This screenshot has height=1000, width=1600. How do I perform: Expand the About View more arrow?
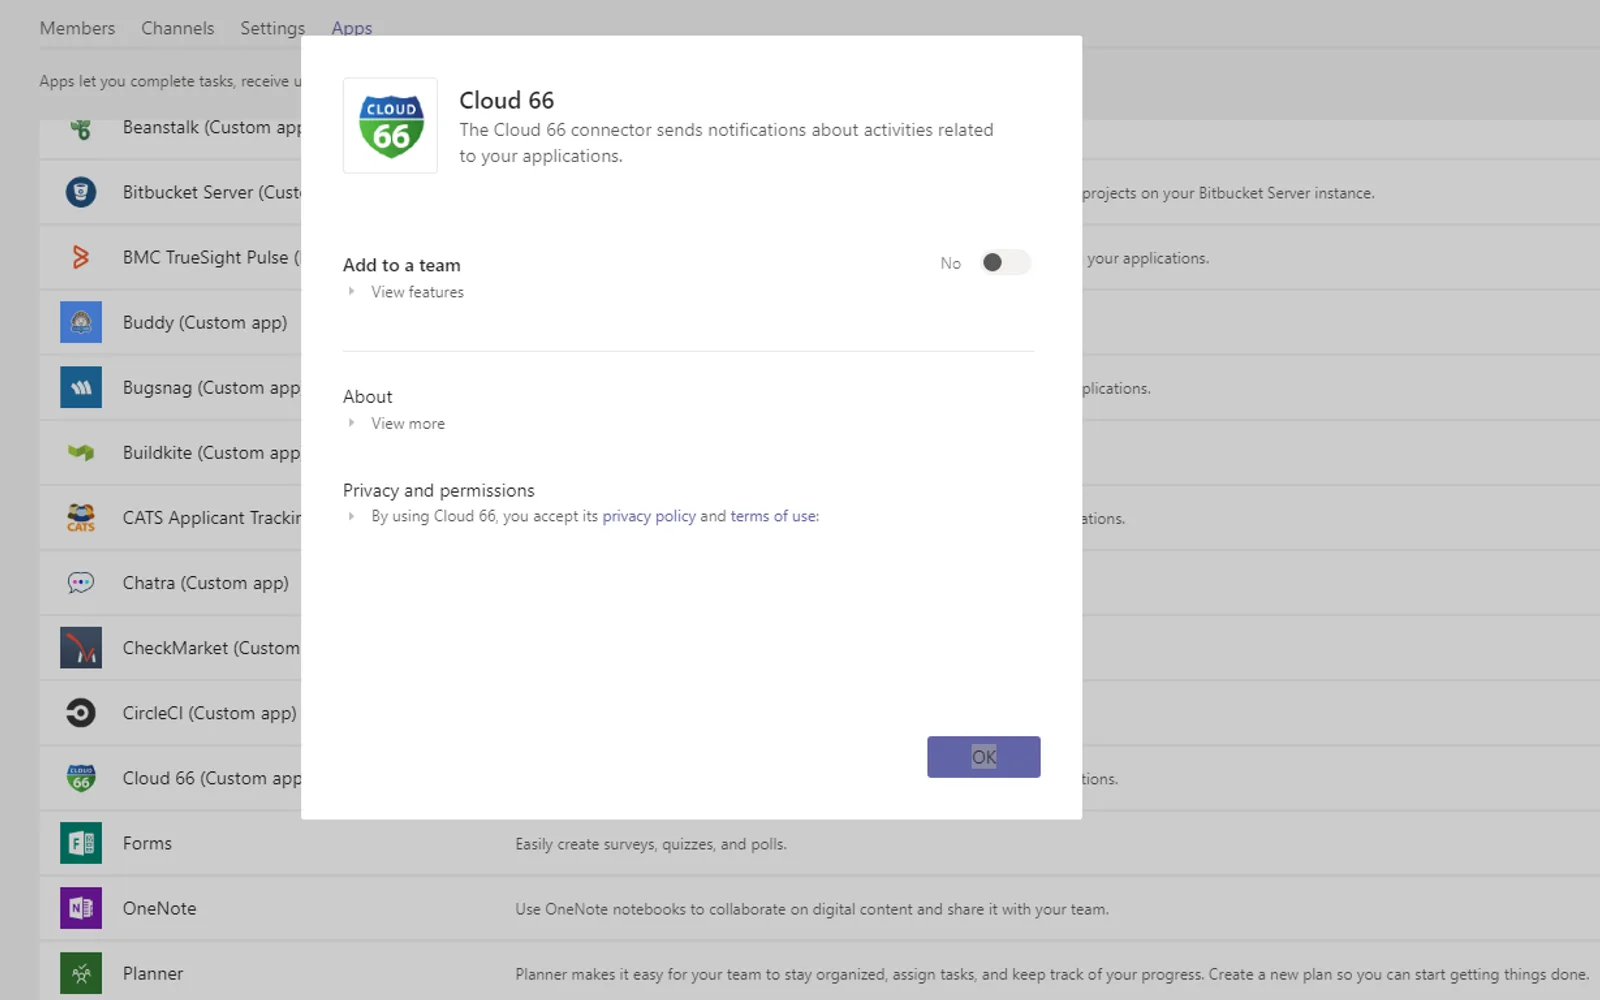[351, 423]
